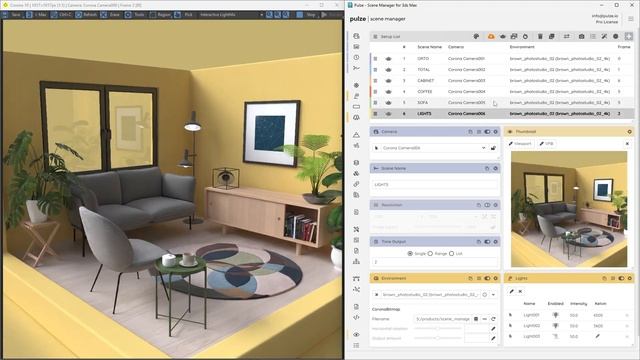The height and width of the screenshot is (360, 640).
Task: Clear thumbnail with the X button
Action: (x=627, y=144)
